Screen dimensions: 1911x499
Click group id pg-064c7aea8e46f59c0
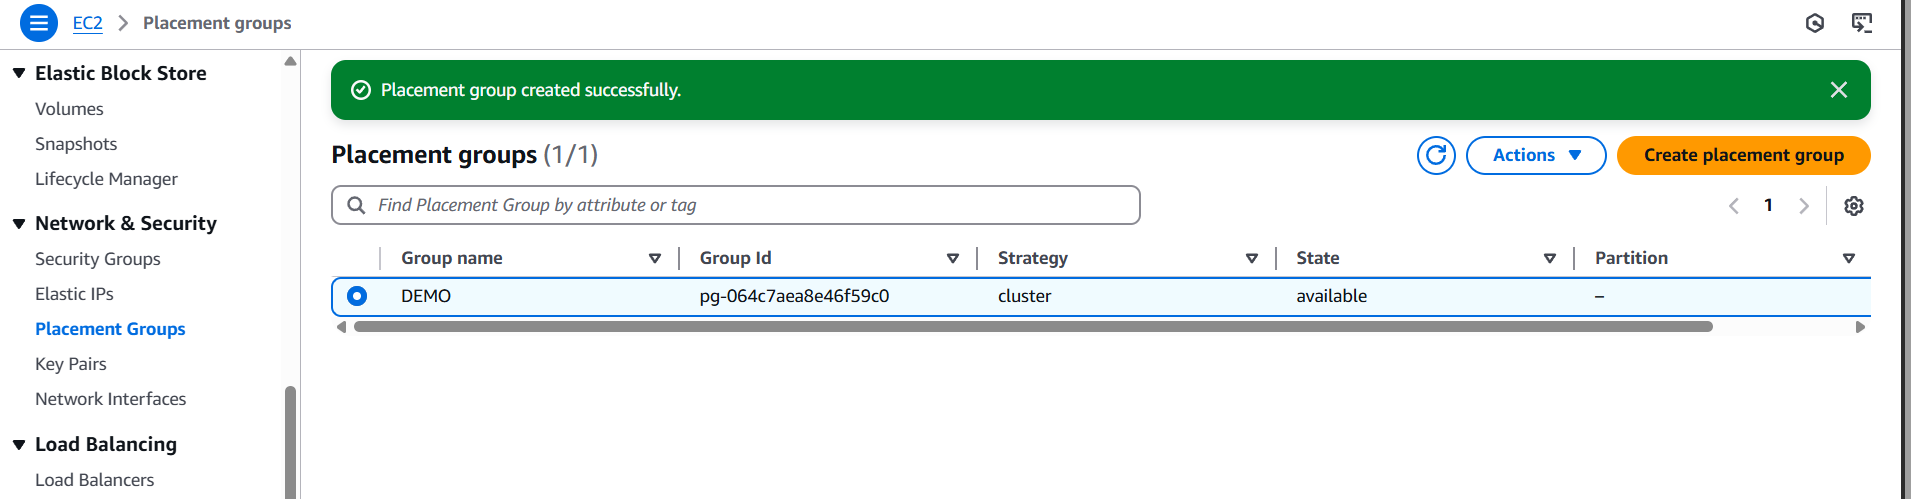coord(794,296)
